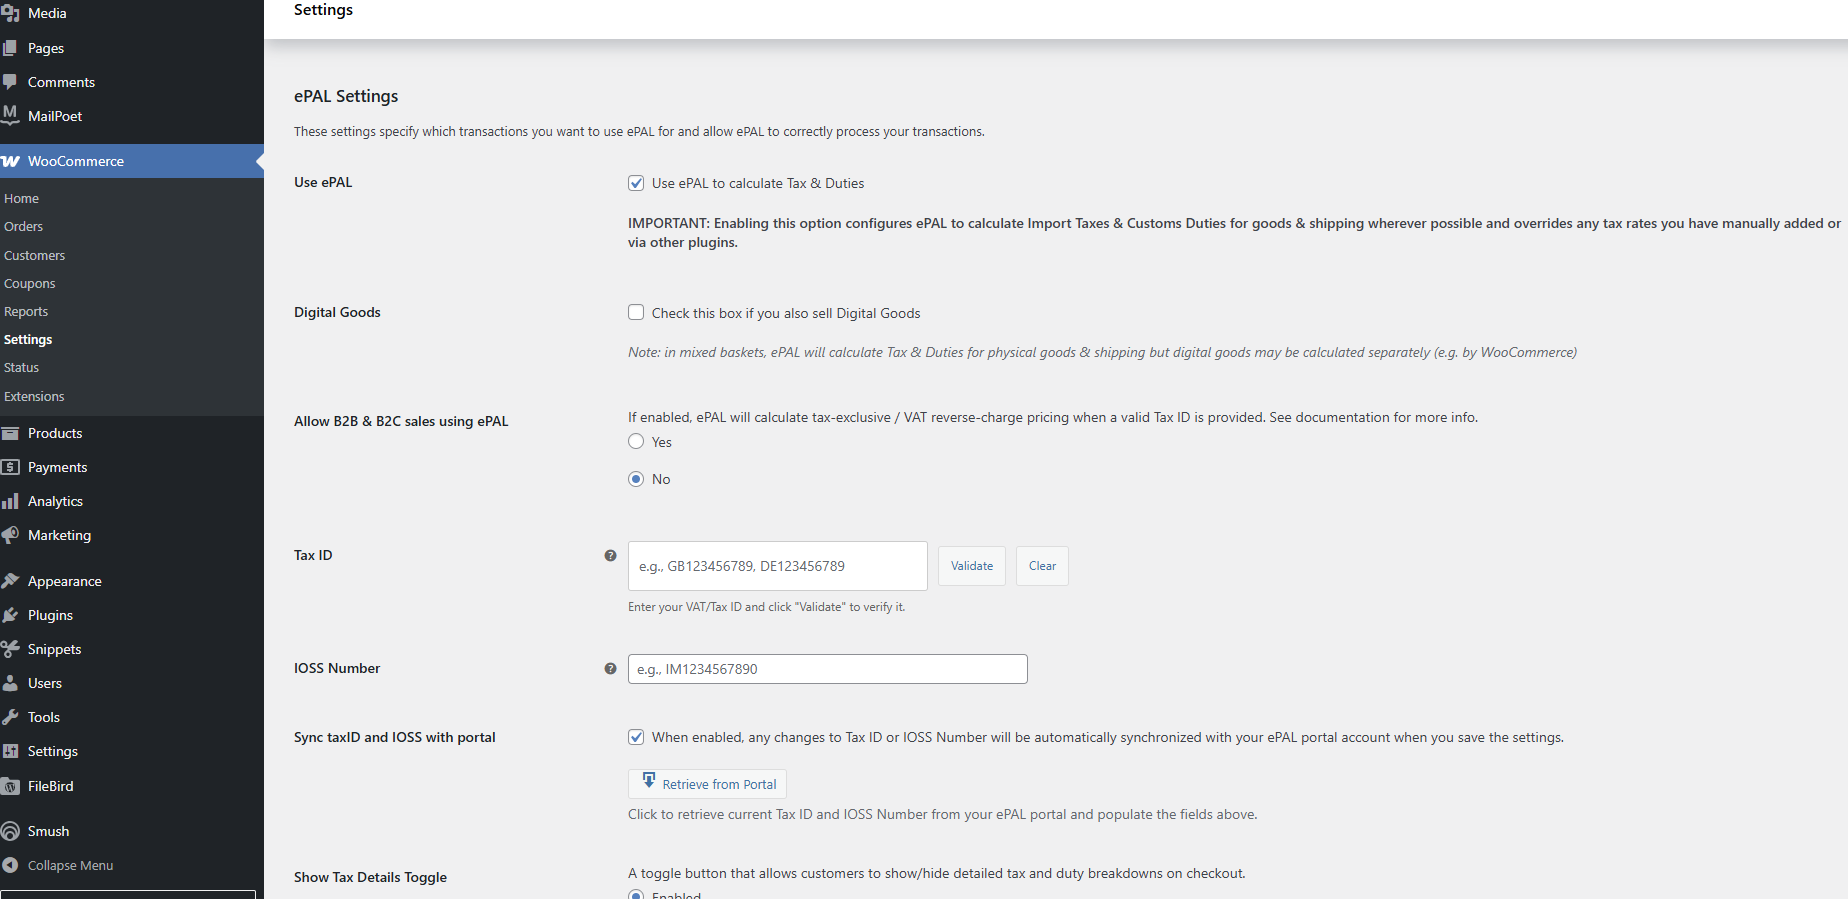Click the Smush icon in sidebar
This screenshot has width=1848, height=899.
pos(10,831)
